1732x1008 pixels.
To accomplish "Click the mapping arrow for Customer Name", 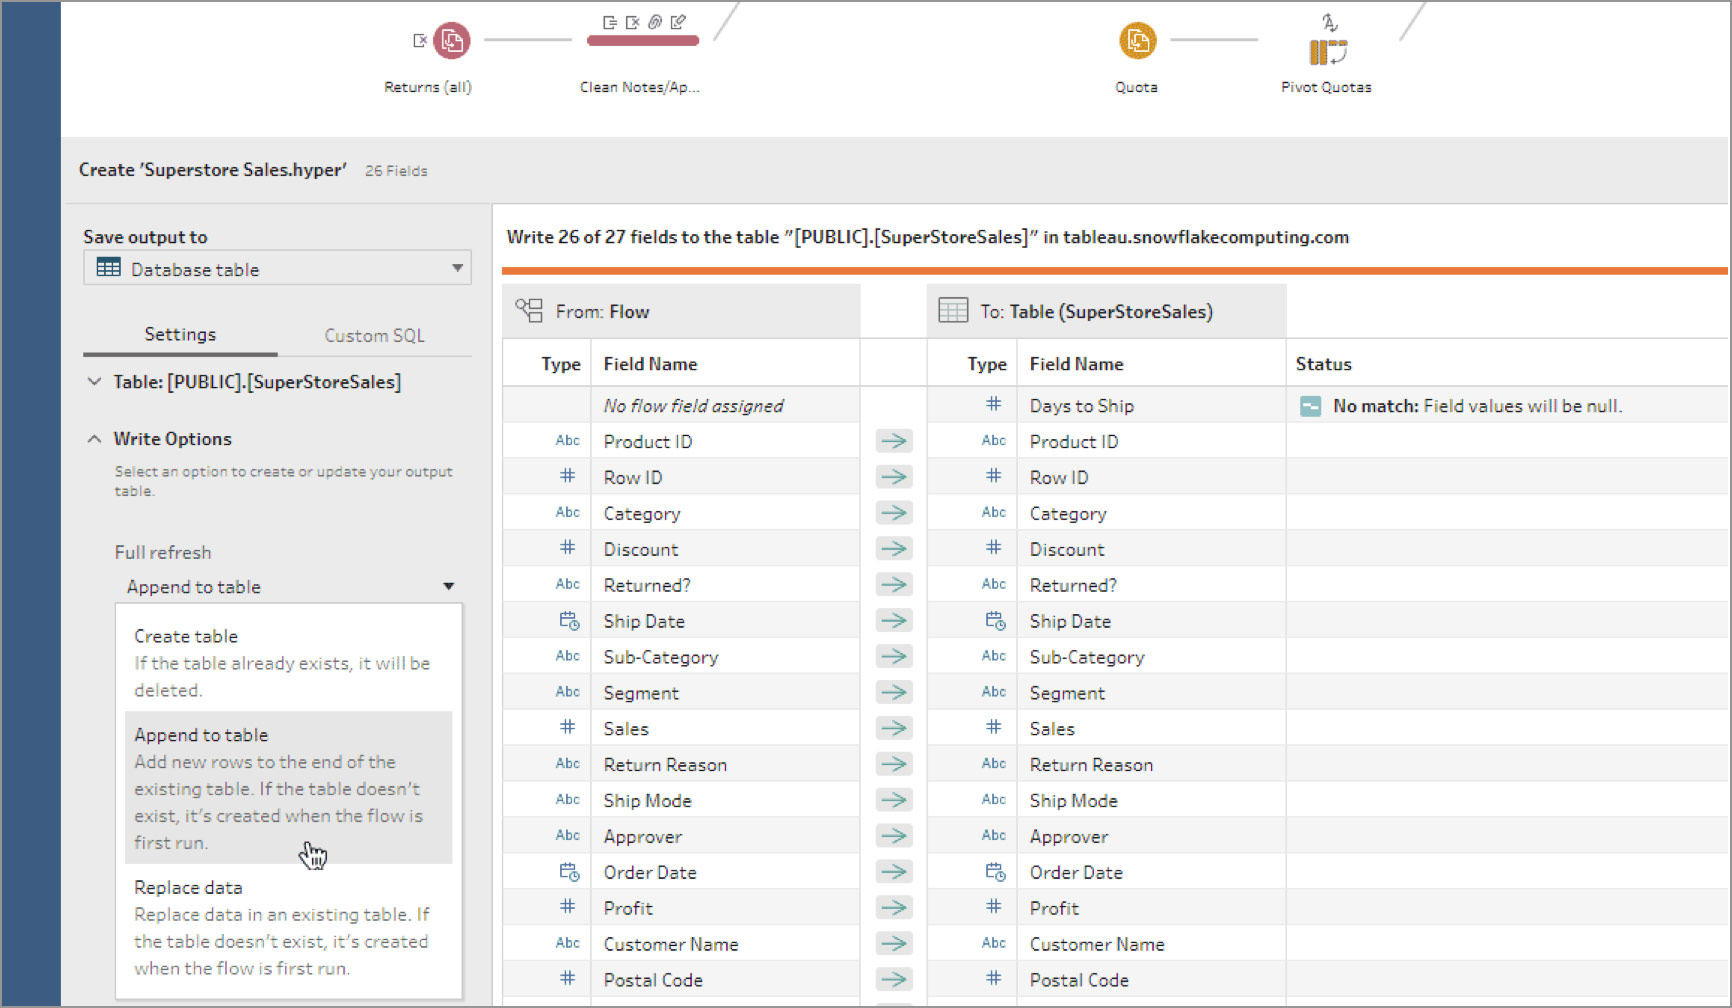I will (x=894, y=944).
